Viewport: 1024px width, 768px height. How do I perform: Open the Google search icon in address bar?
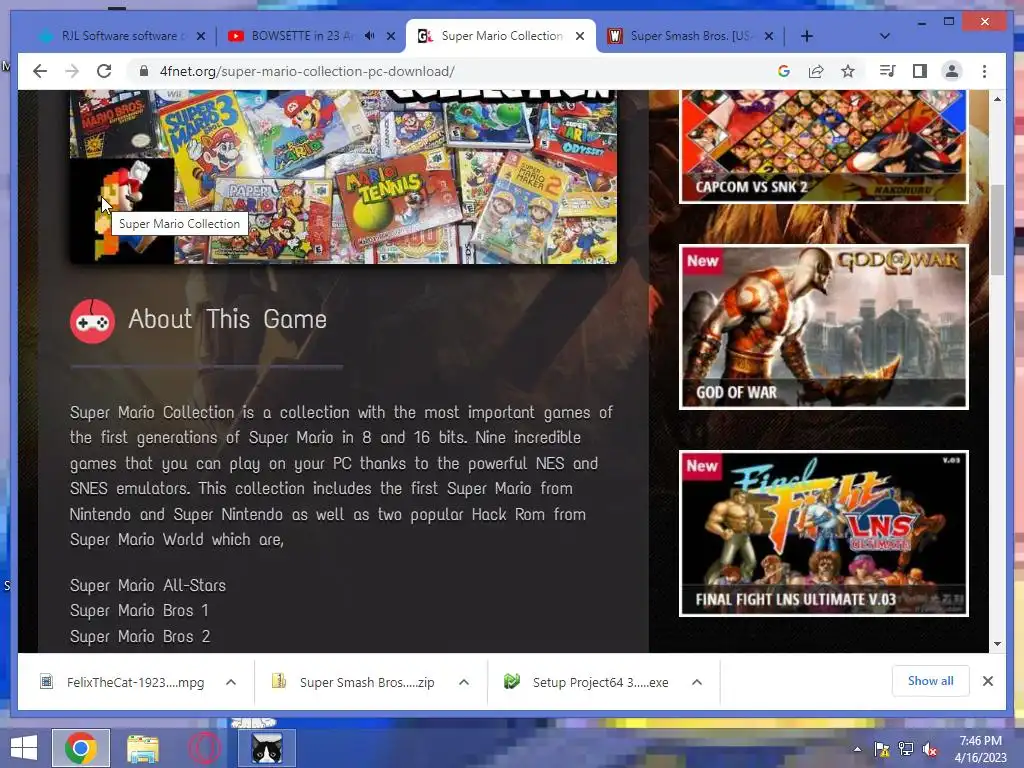coord(784,71)
